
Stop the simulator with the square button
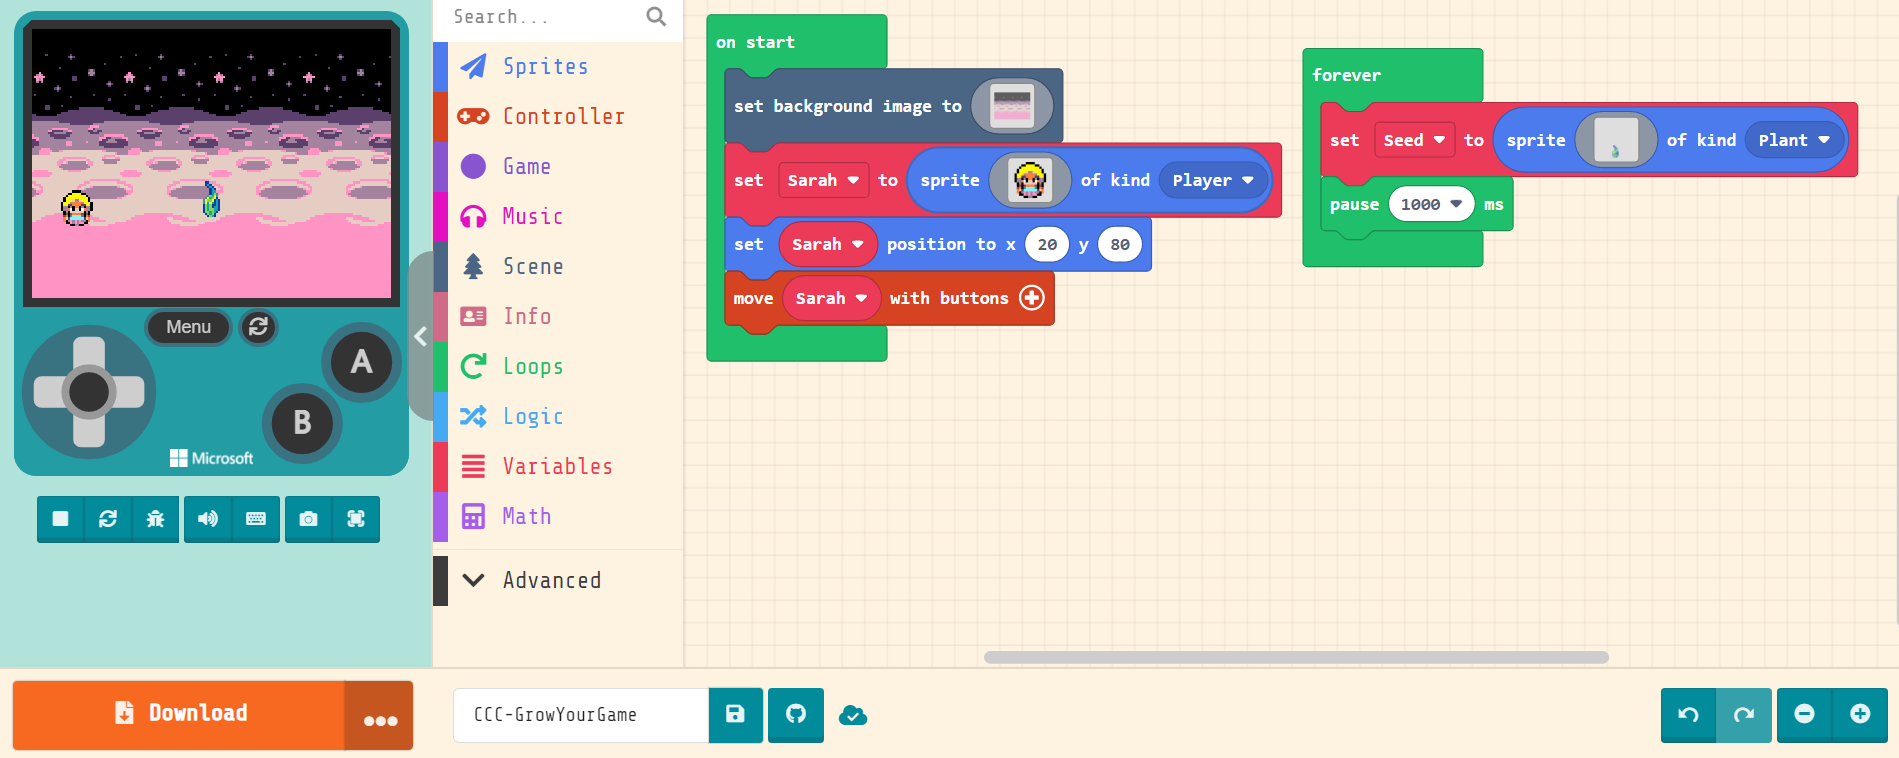(60, 519)
